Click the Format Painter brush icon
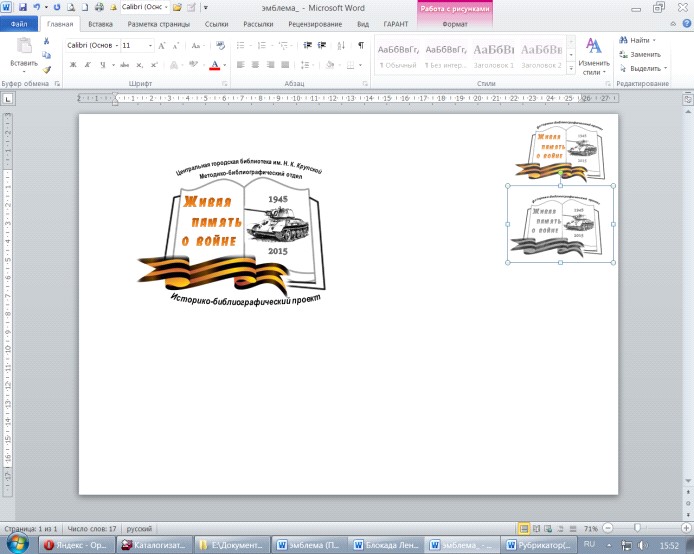Image resolution: width=694 pixels, height=554 pixels. click(x=46, y=69)
